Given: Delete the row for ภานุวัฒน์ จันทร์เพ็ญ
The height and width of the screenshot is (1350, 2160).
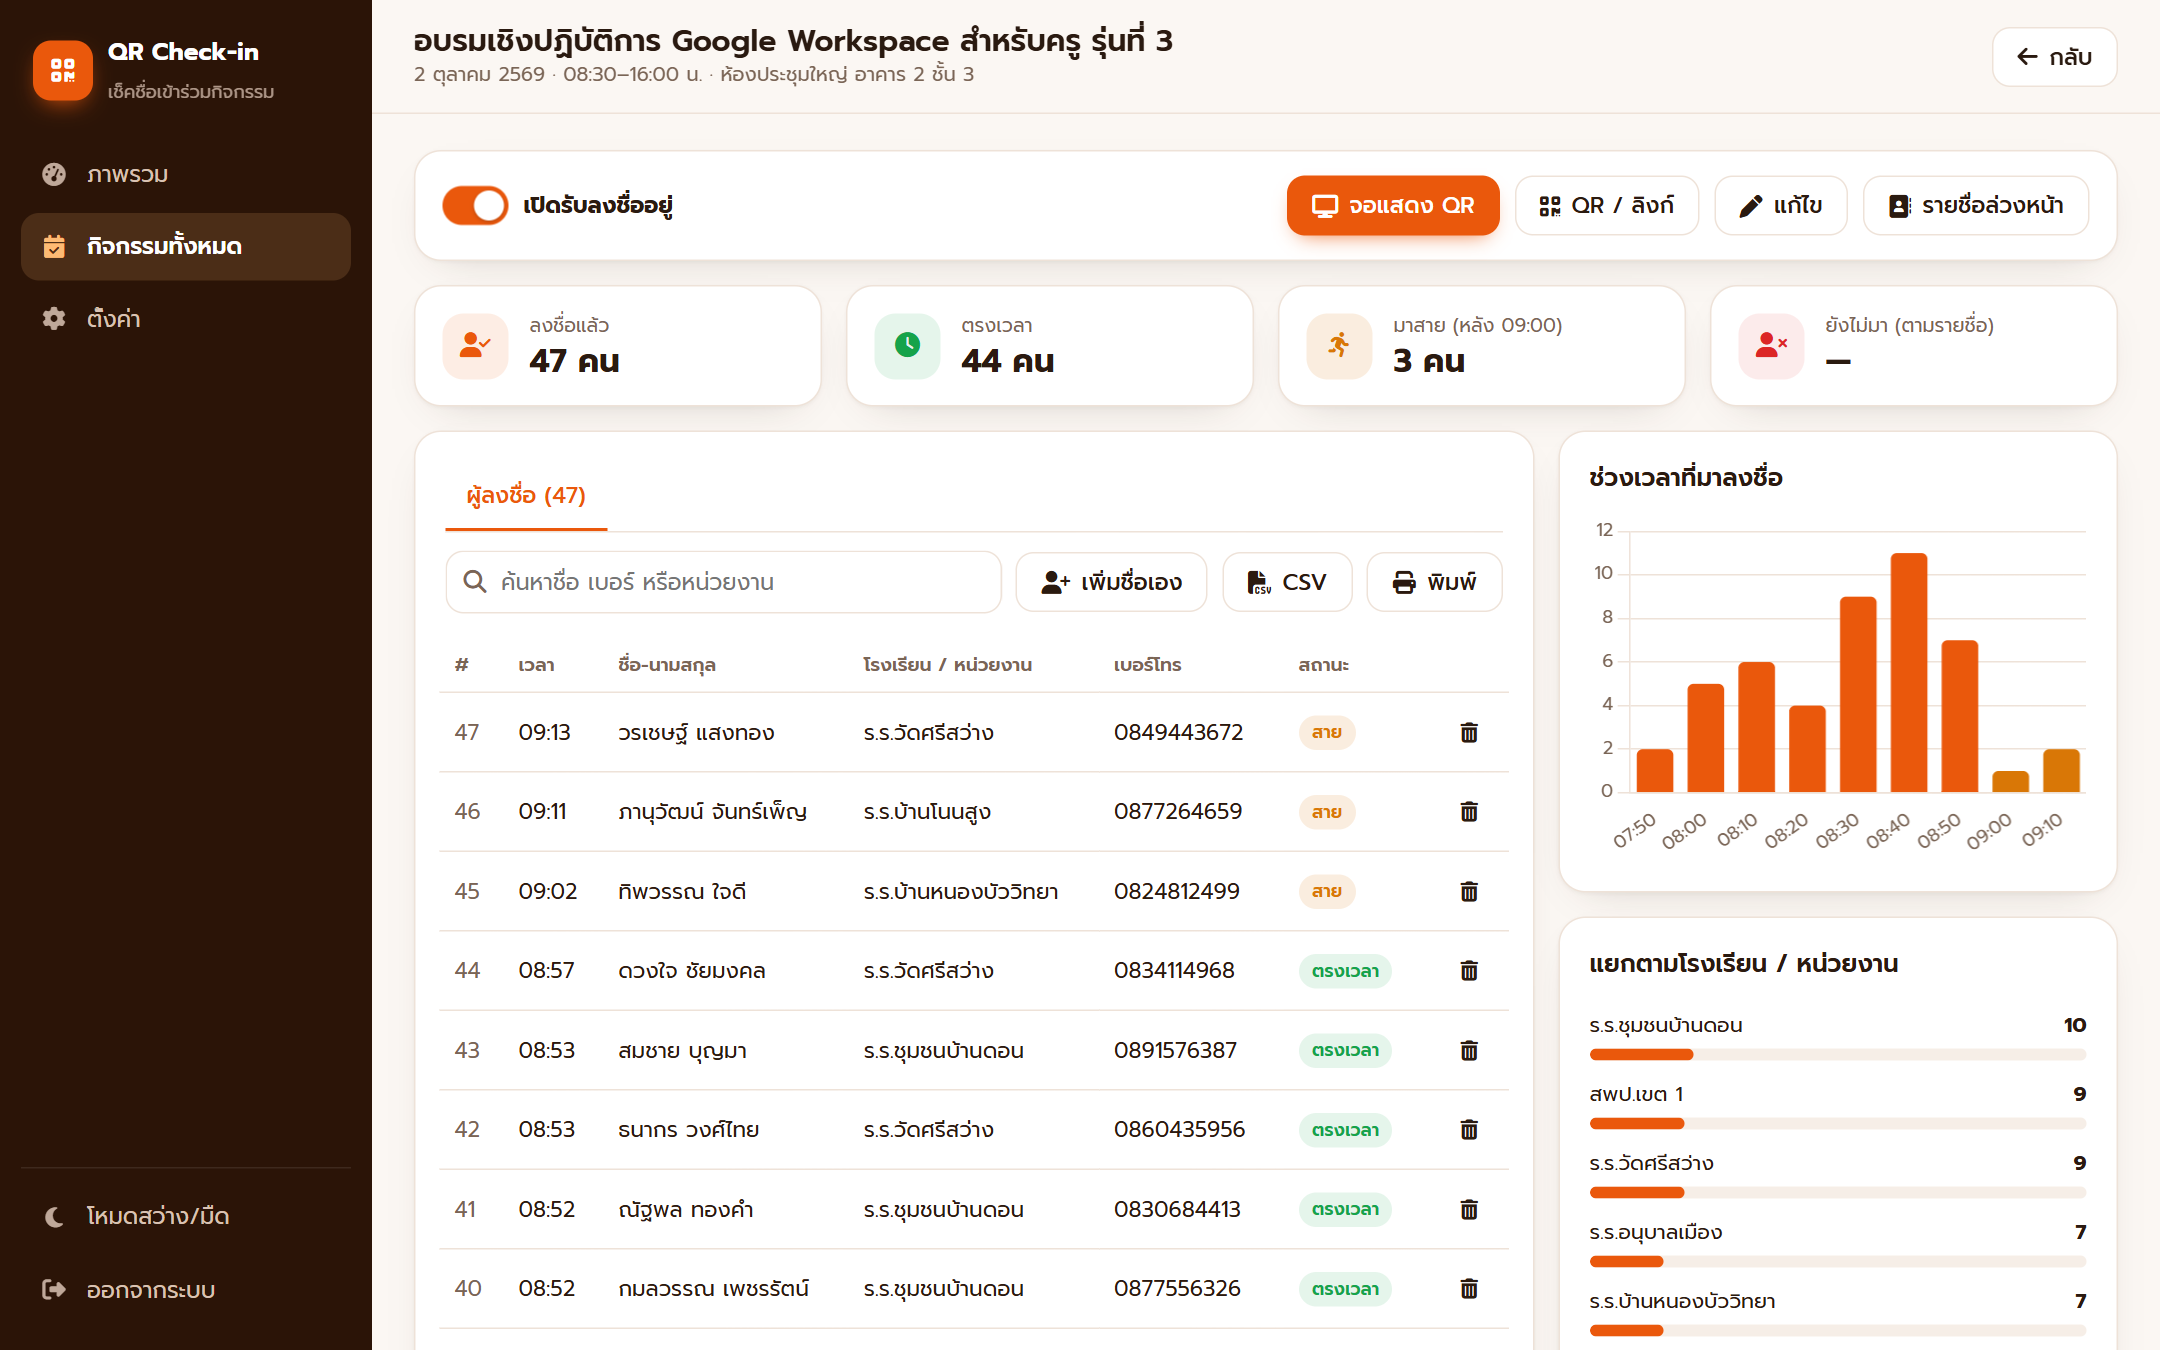Looking at the screenshot, I should [x=1469, y=811].
